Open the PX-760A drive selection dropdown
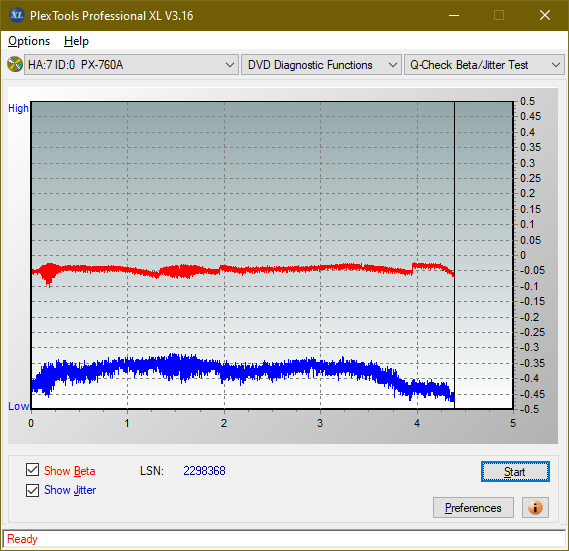The height and width of the screenshot is (551, 569). point(131,65)
